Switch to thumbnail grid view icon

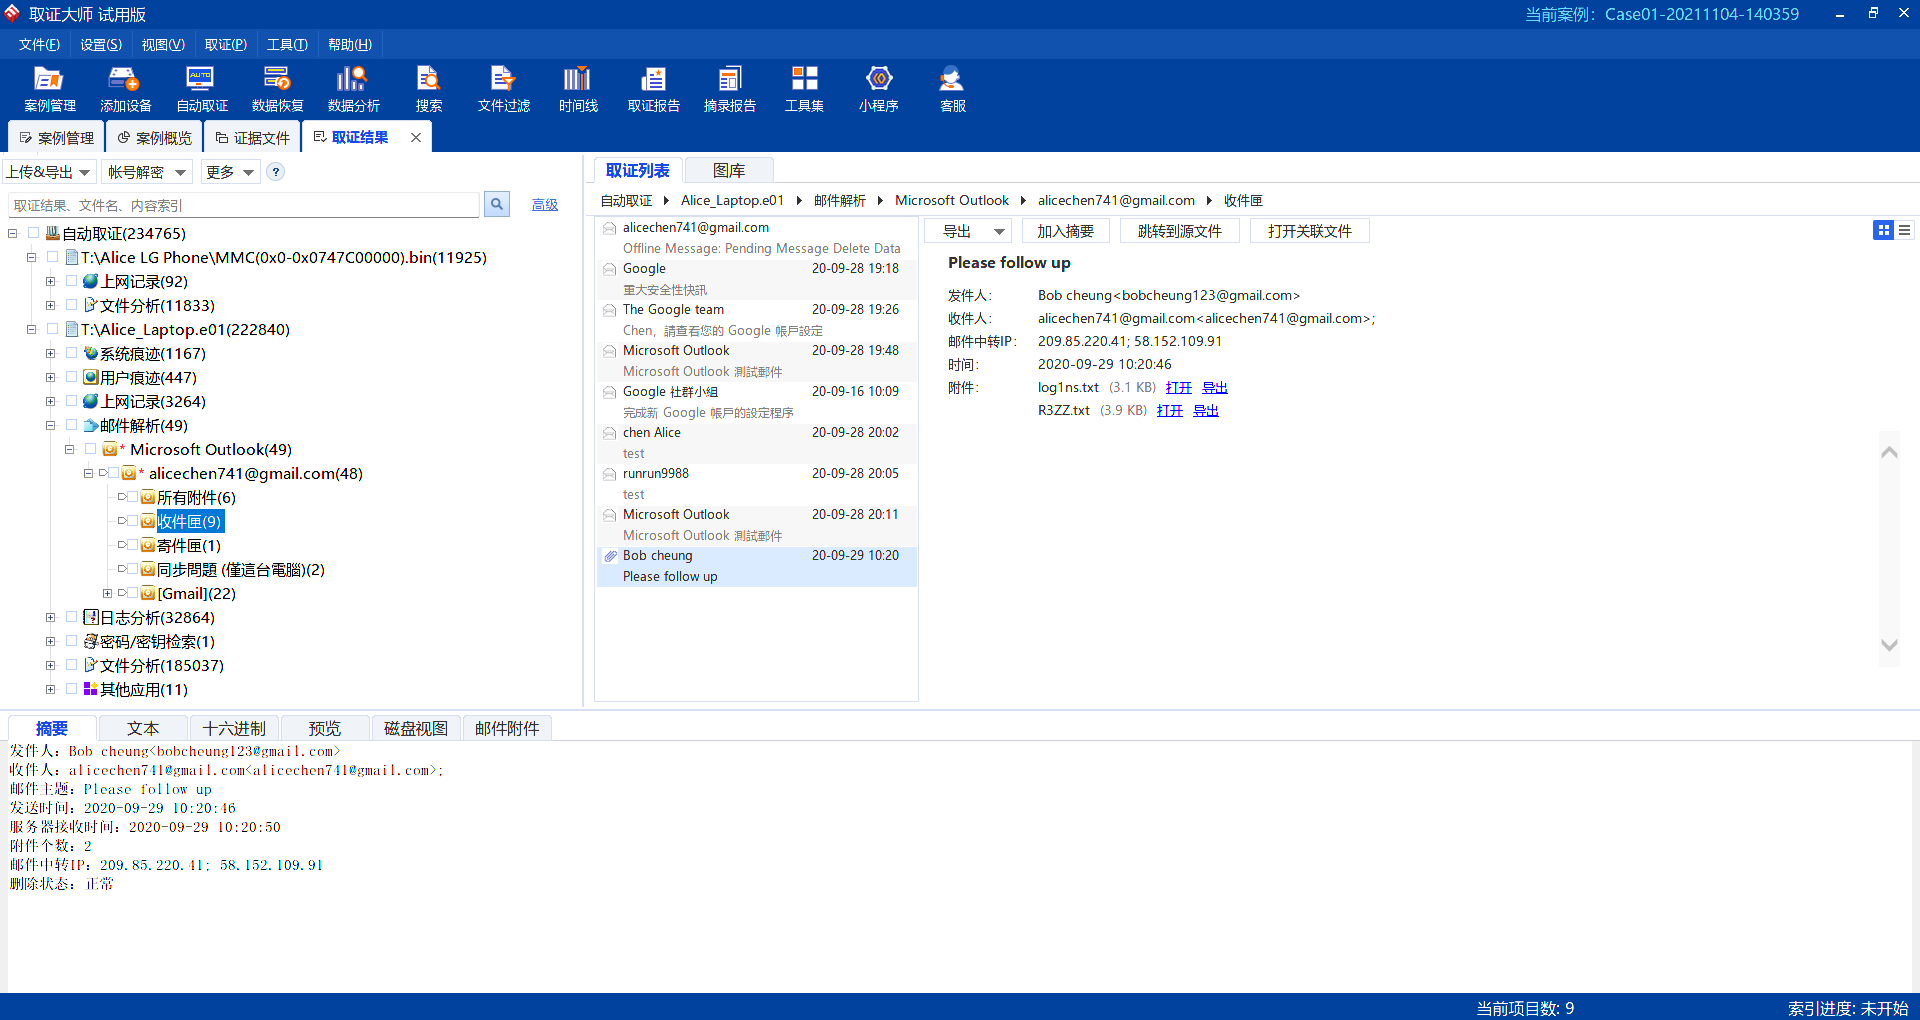pos(1883,230)
